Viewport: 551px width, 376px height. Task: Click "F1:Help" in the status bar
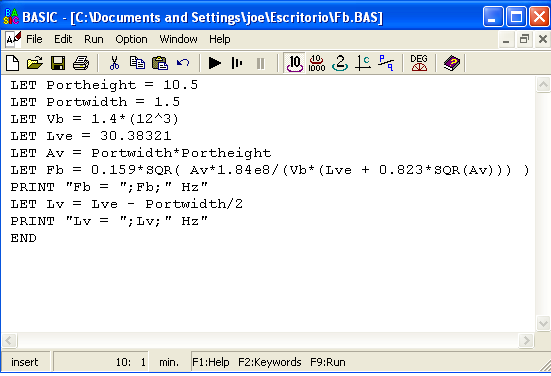tap(211, 362)
